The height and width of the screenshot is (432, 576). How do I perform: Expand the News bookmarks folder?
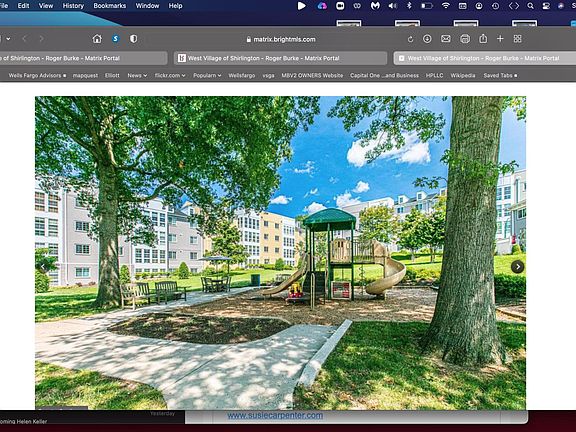(x=137, y=75)
